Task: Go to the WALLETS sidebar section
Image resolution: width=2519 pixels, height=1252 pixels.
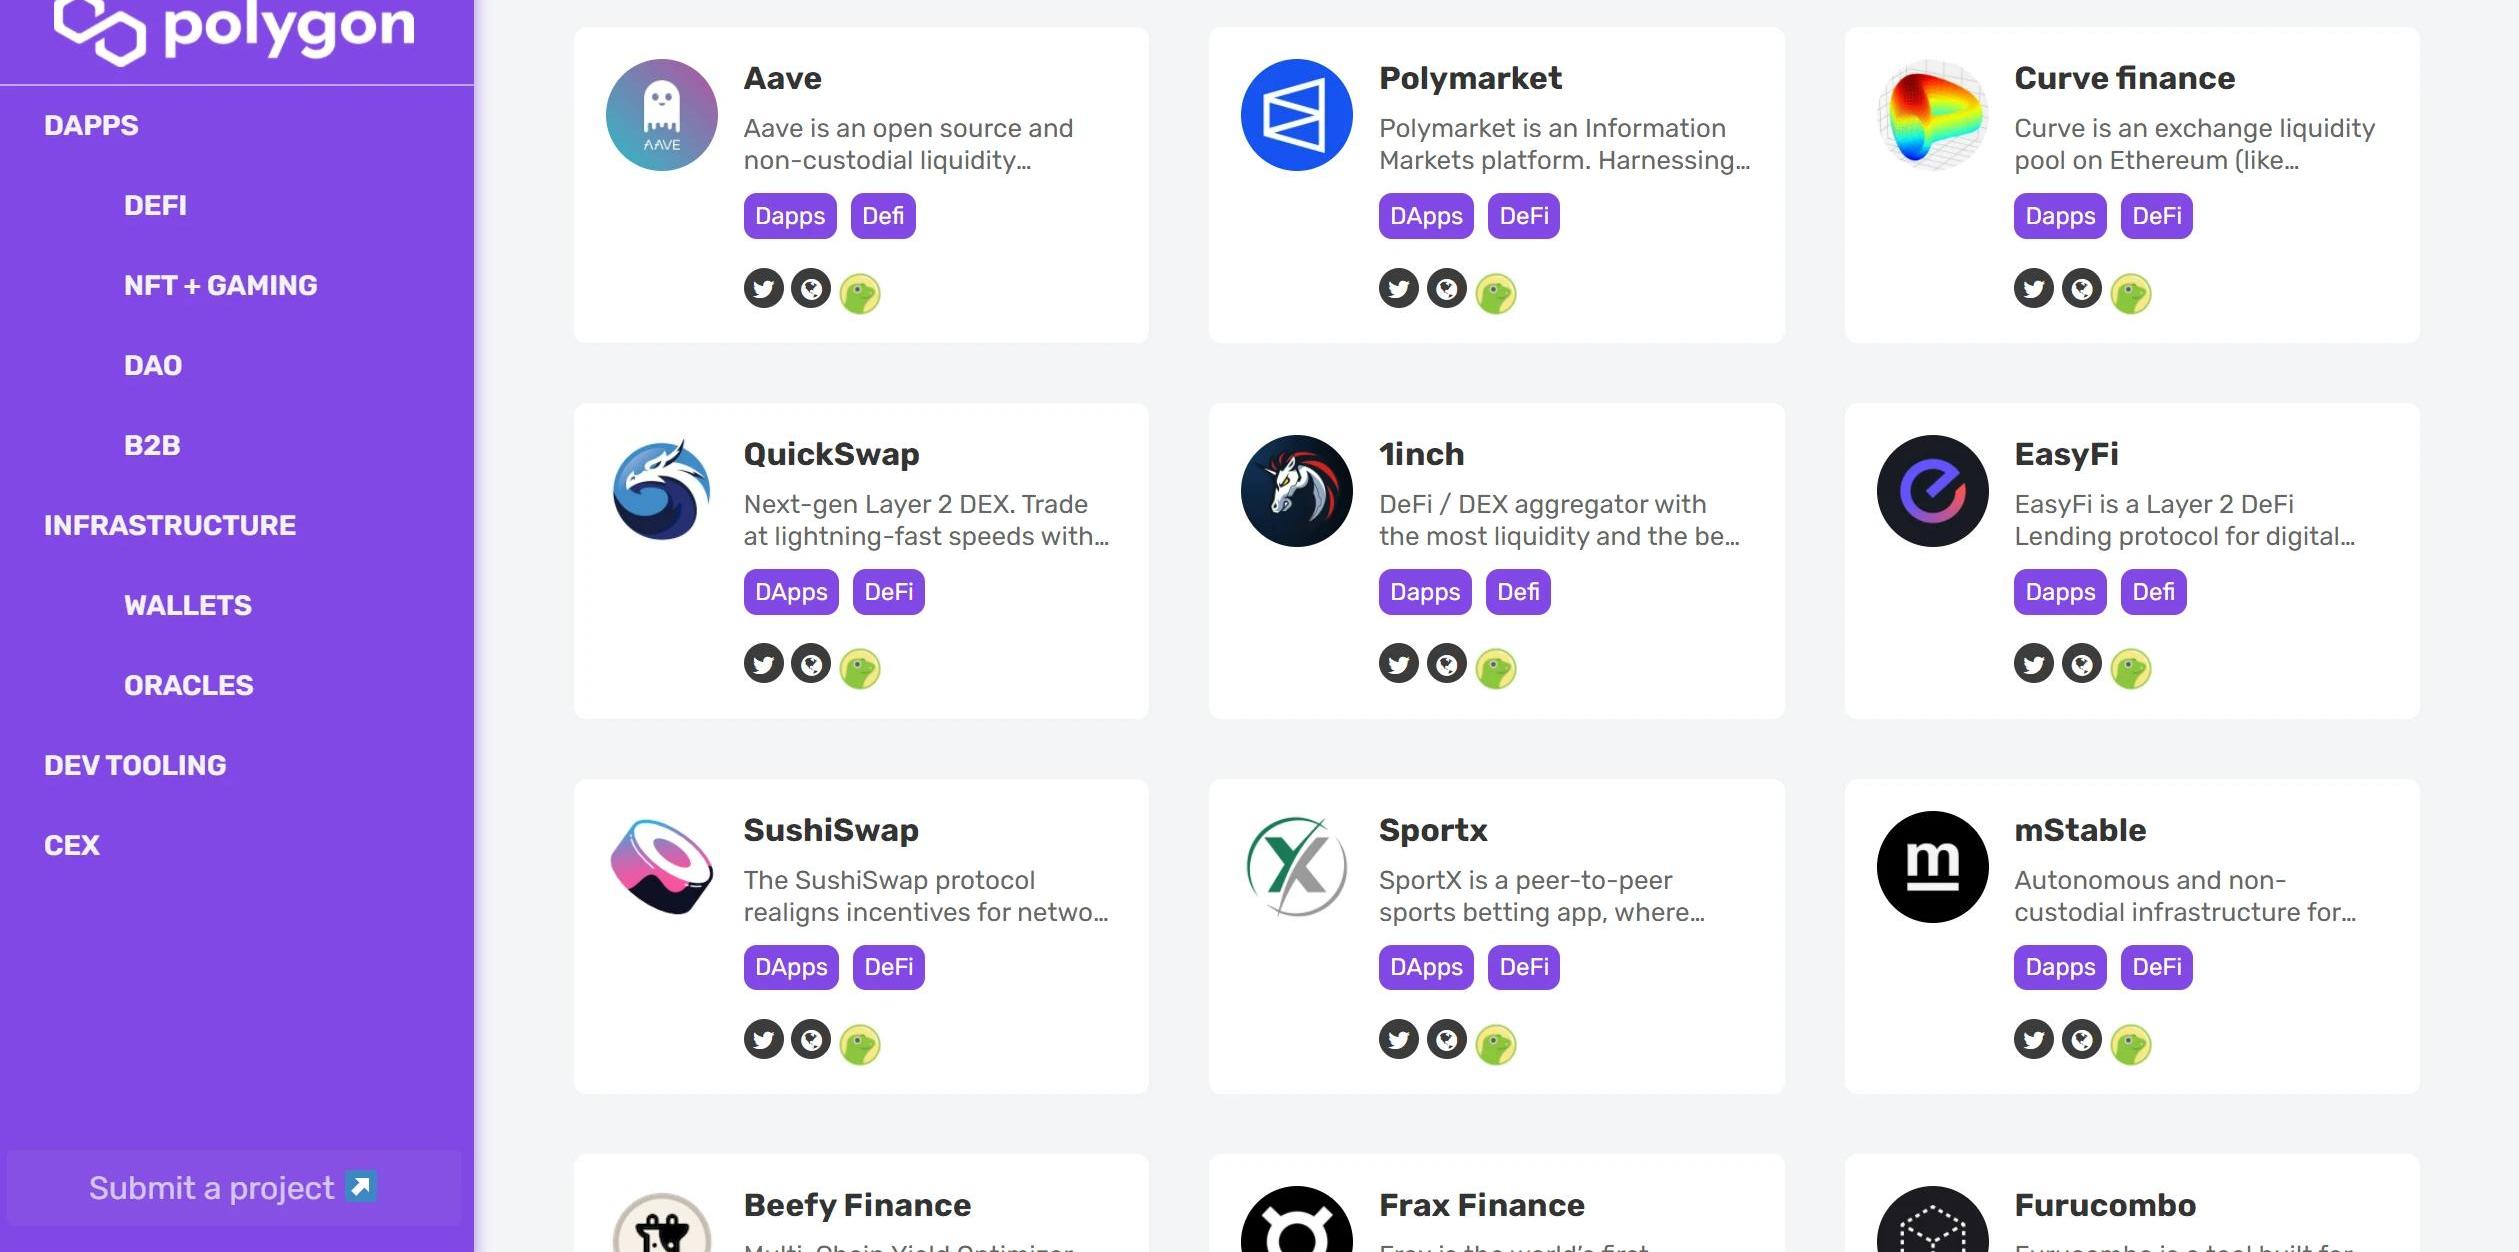Action: coord(187,606)
